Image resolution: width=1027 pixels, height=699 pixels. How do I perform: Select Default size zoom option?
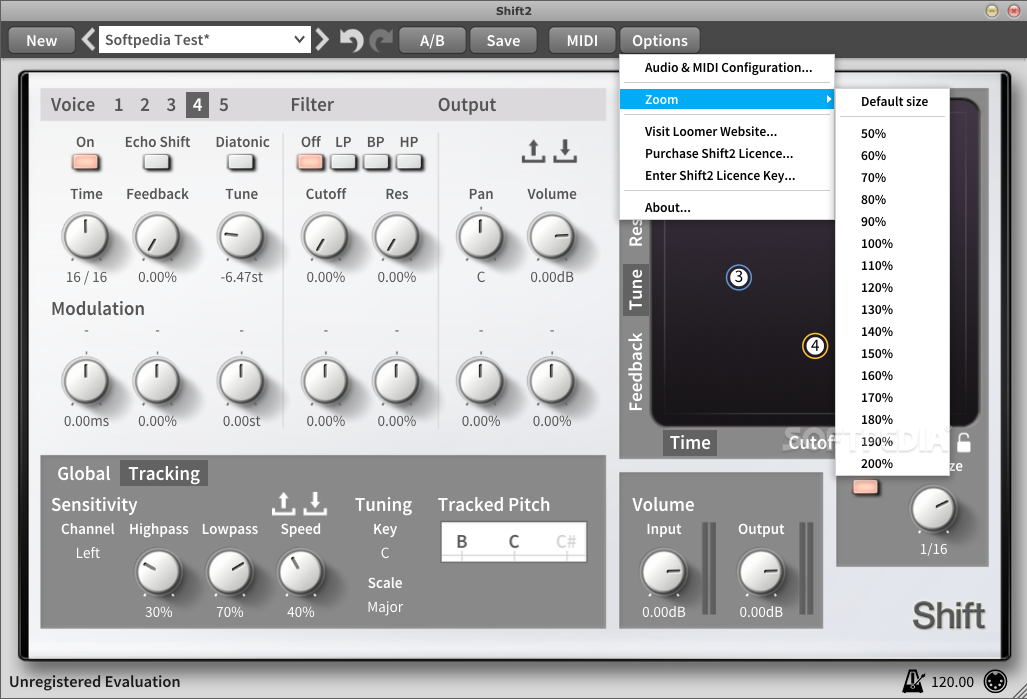893,102
